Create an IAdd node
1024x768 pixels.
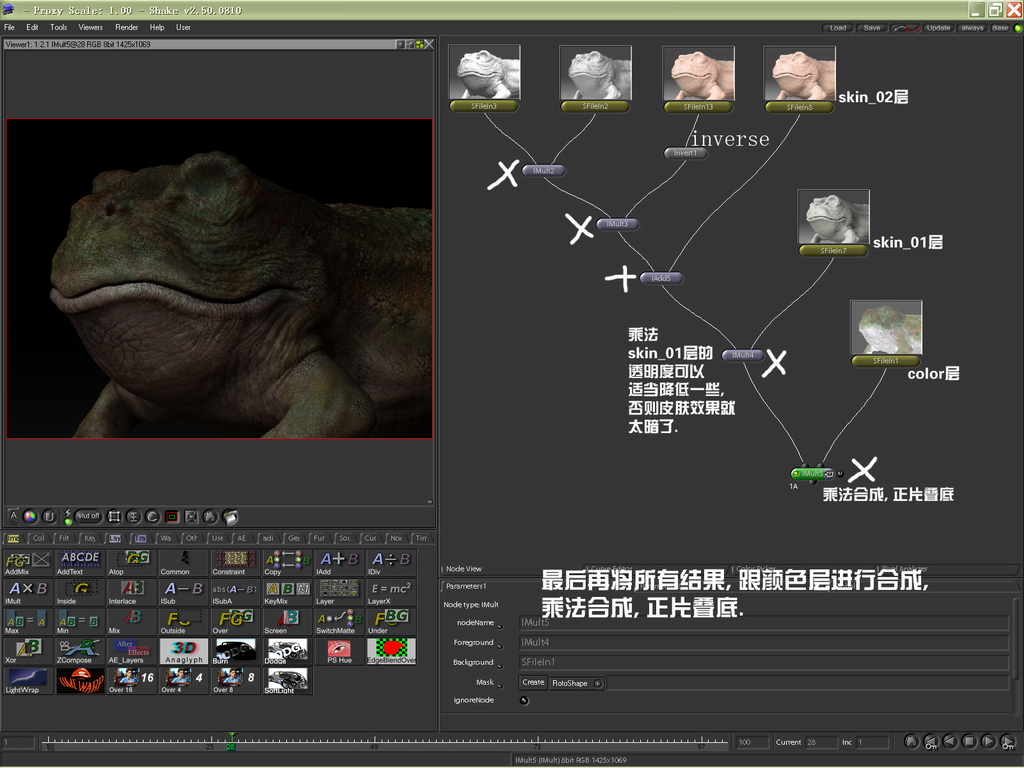[x=339, y=562]
